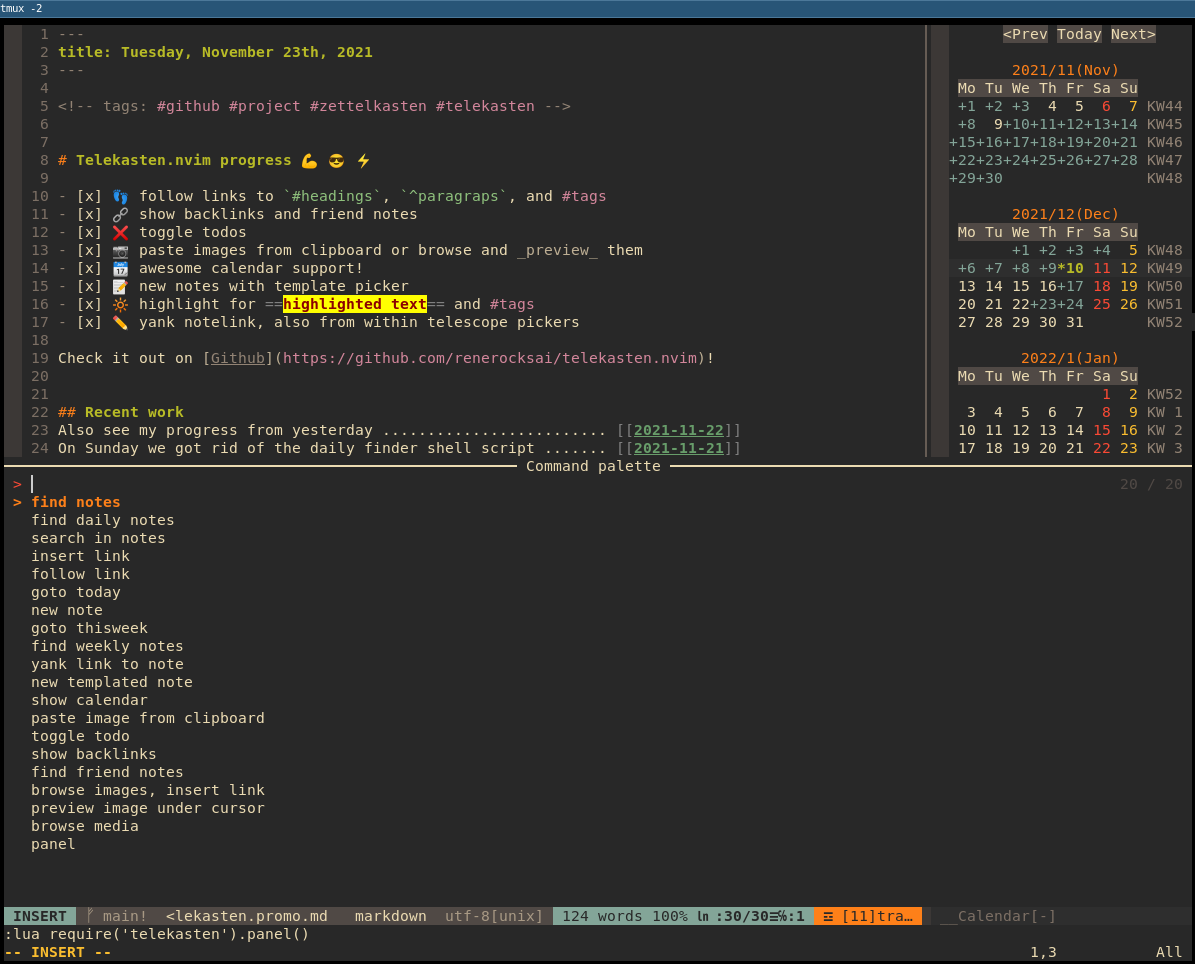Select December 10 in the calendar
This screenshot has height=964, width=1195.
[x=1074, y=268]
